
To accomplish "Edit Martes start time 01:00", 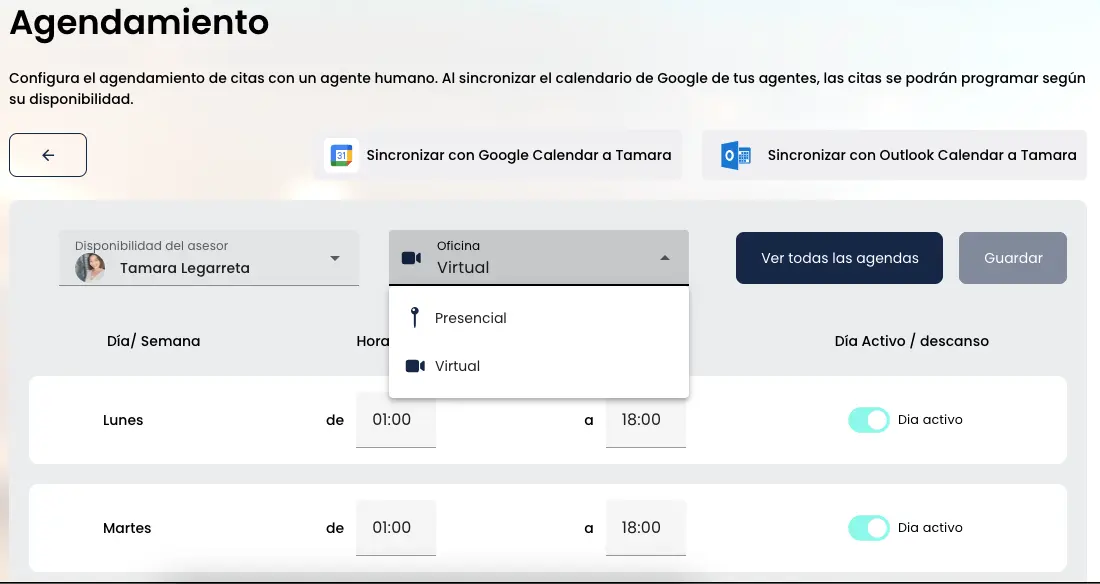I will point(396,528).
